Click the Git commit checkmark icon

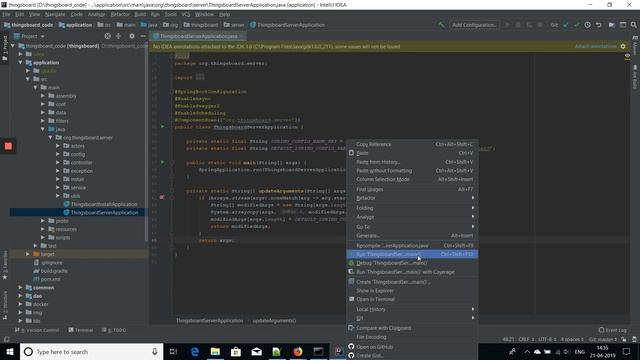tap(577, 25)
